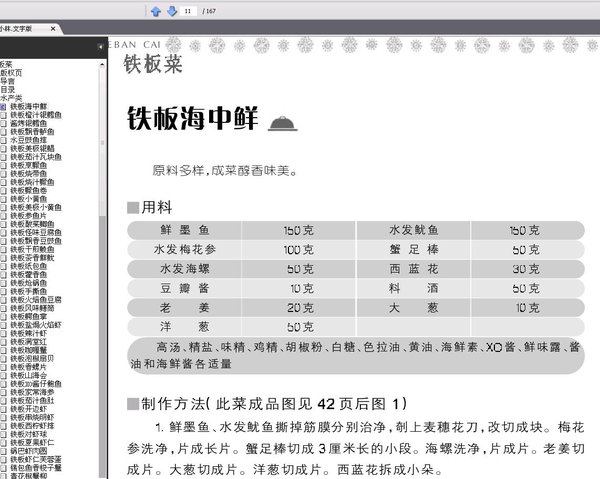Jump to the 铁板参鱼片 bookmark
Viewport: 600px width, 479px height.
[x=28, y=216]
